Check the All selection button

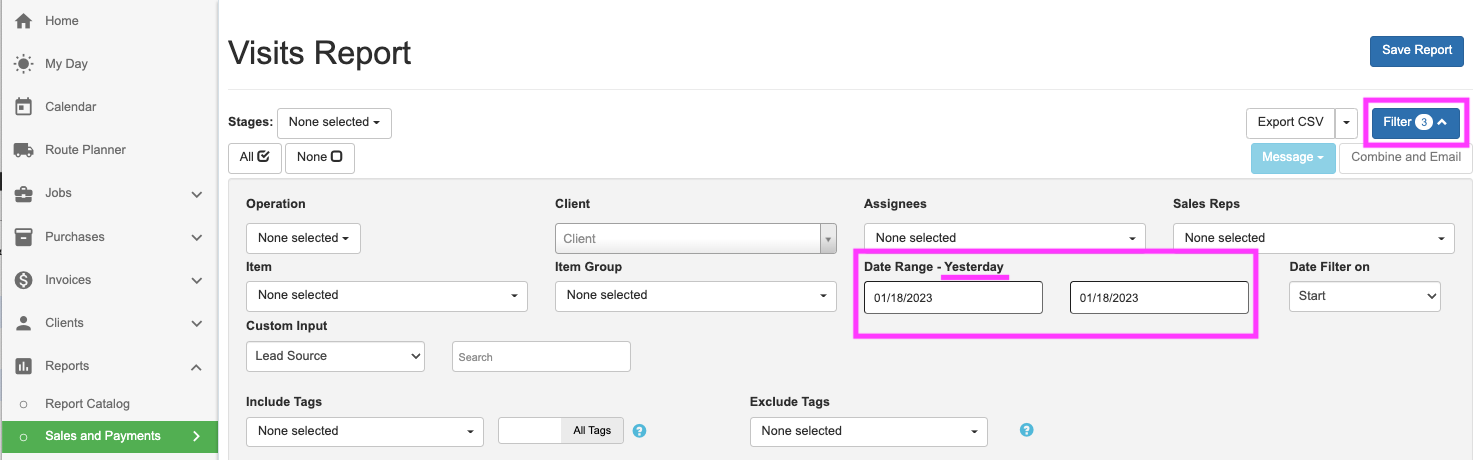(x=254, y=157)
